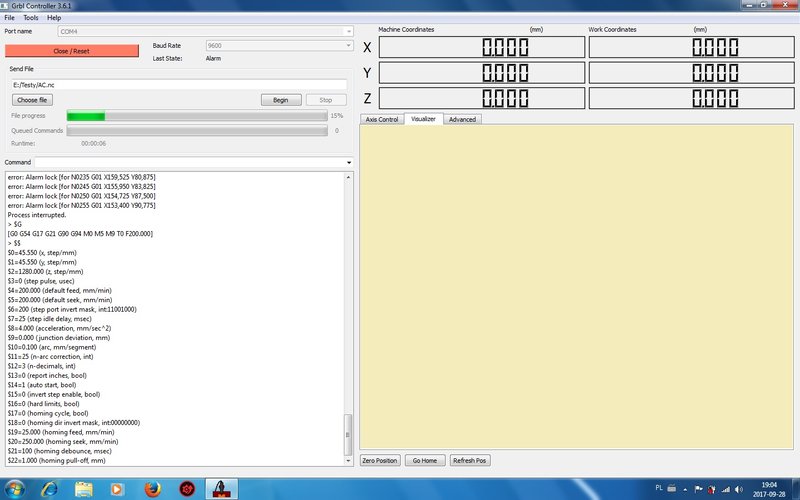800x500 pixels.
Task: Click the PL language indicator
Action: [x=659, y=488]
